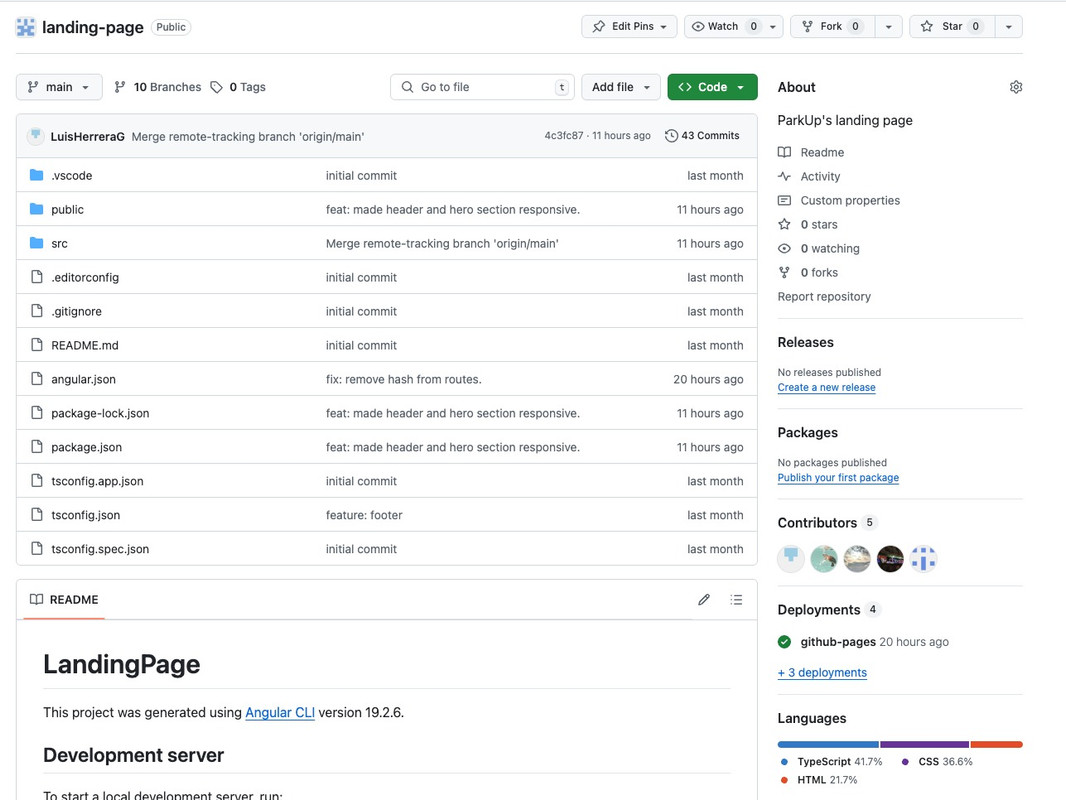
Task: Click the first contributor avatar
Action: point(791,559)
